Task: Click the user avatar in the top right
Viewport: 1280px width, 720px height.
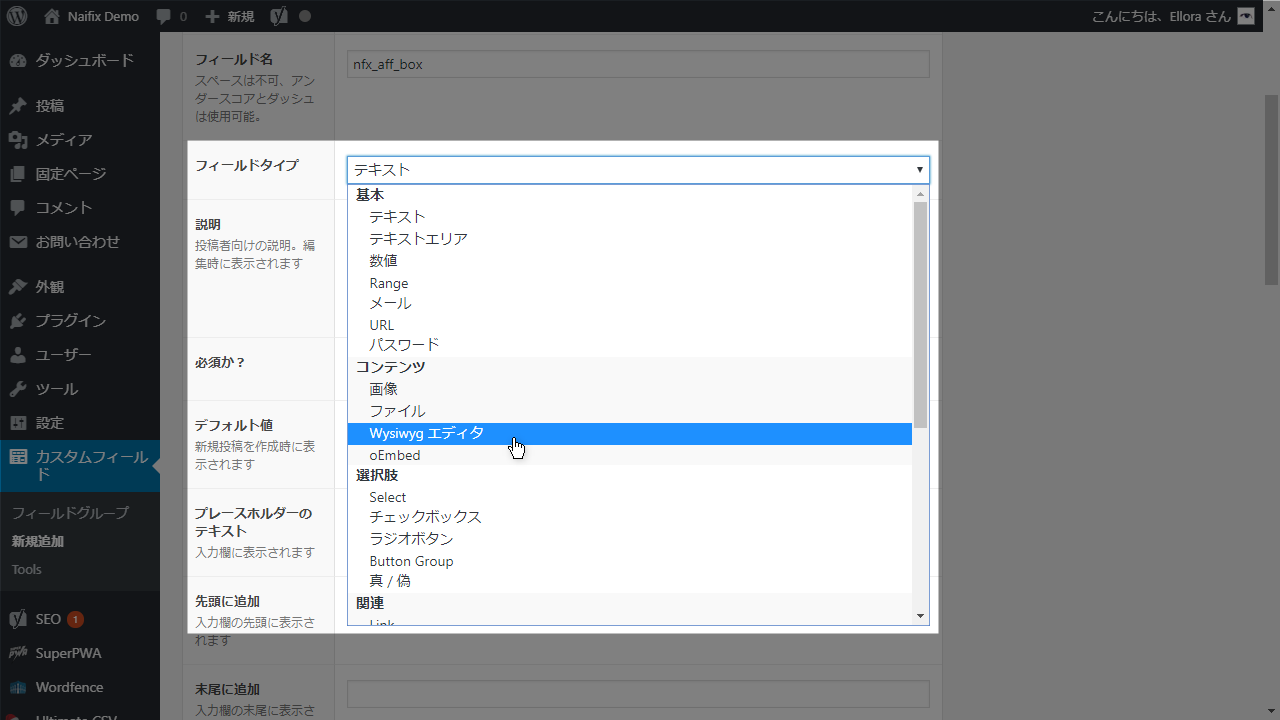Action: tap(1245, 16)
